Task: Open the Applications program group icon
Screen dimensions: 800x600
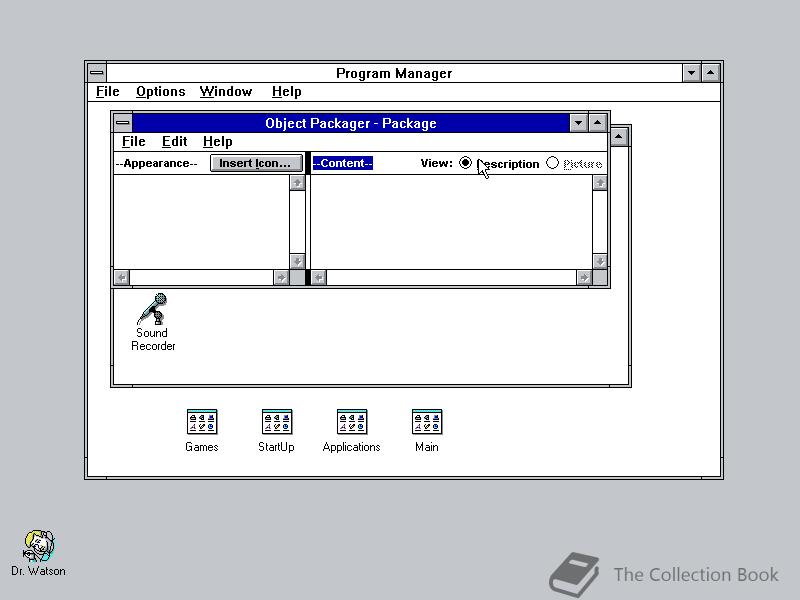Action: 352,431
